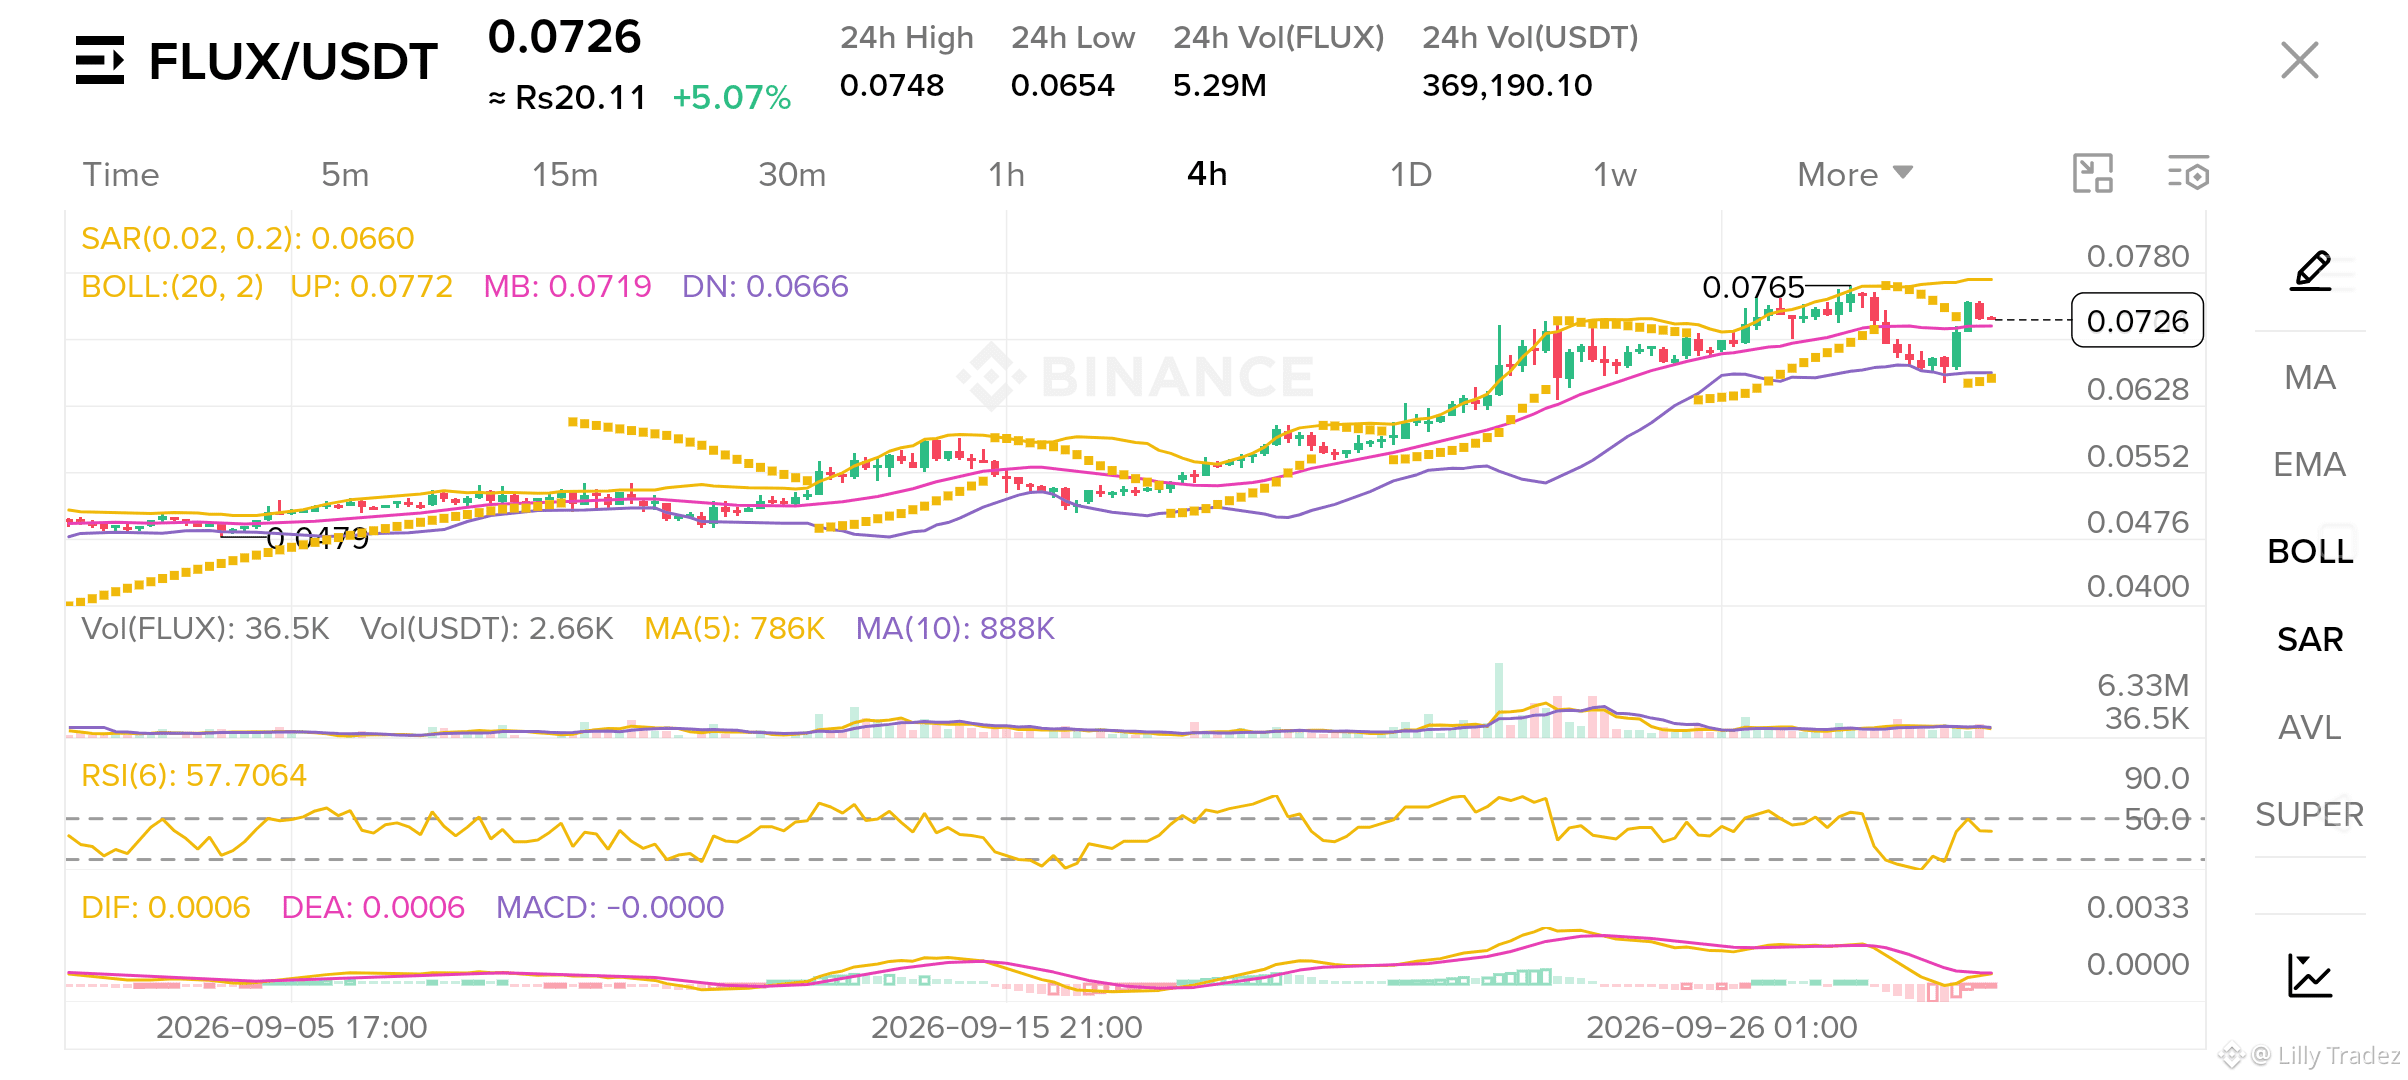Enable the EMA indicator
Viewport: 2408px width, 1080px height.
point(2310,464)
